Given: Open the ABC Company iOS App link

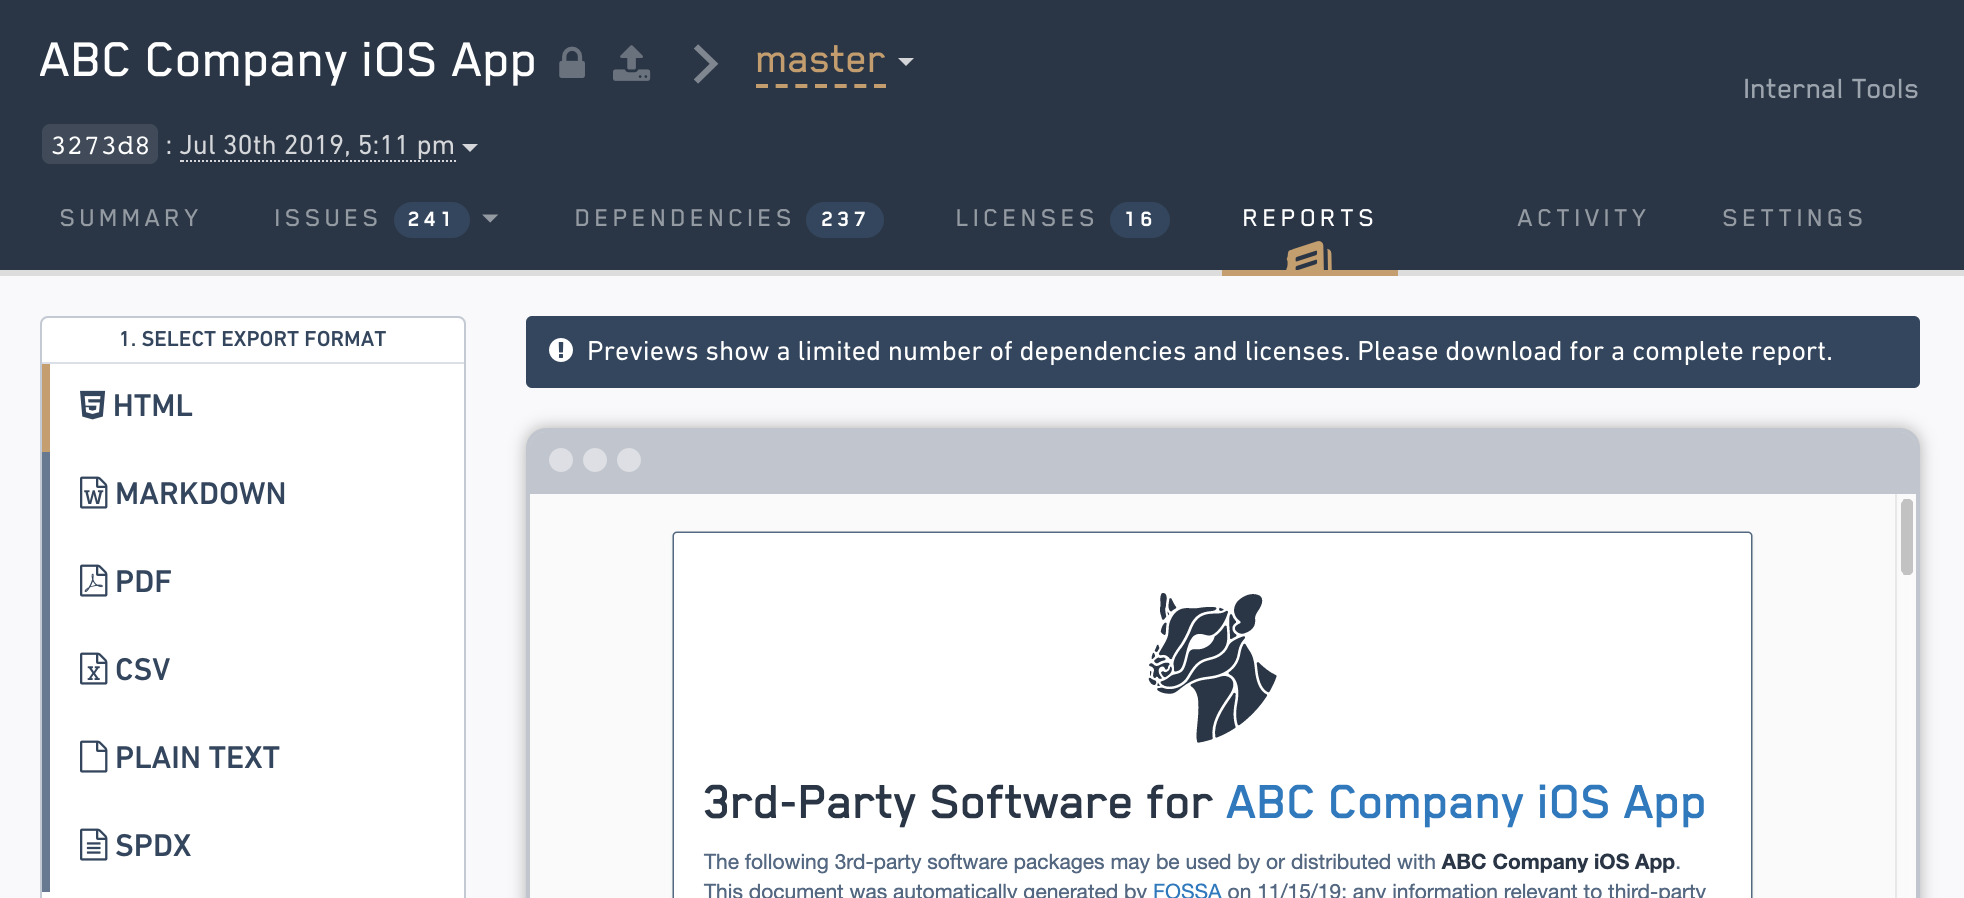Looking at the screenshot, I should [x=1465, y=803].
